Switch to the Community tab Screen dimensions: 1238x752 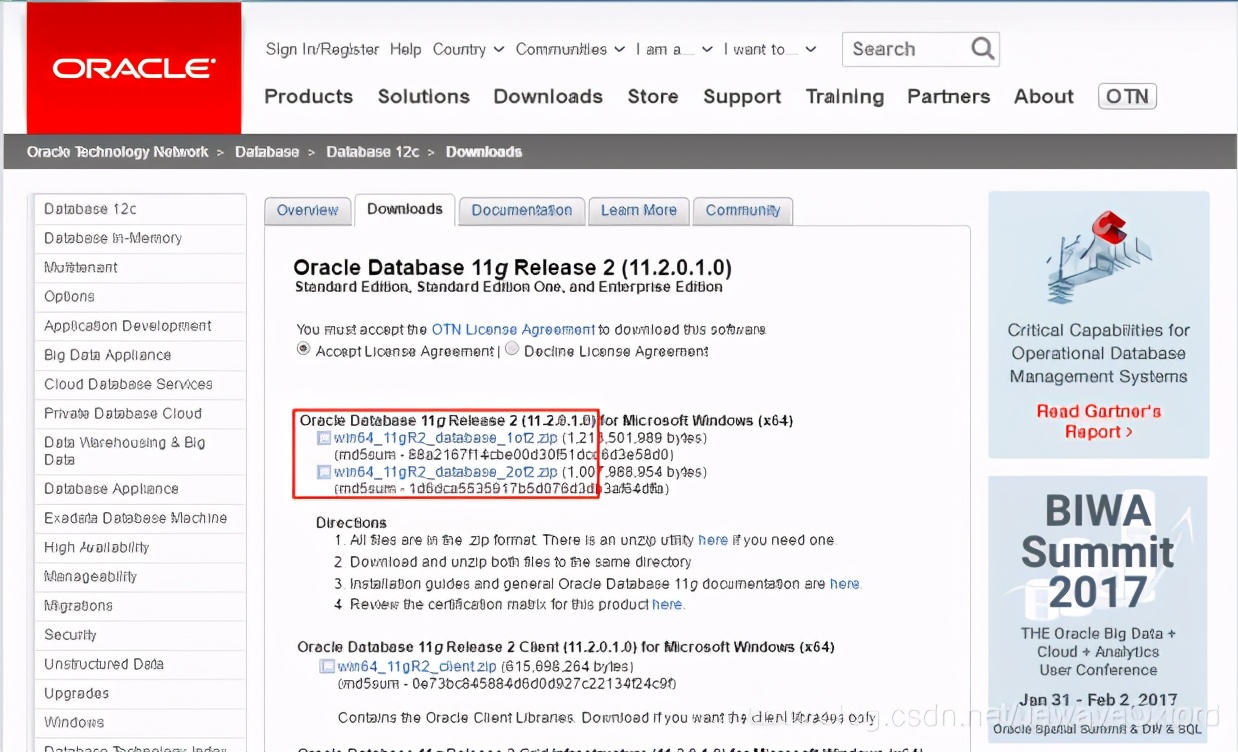pos(743,210)
